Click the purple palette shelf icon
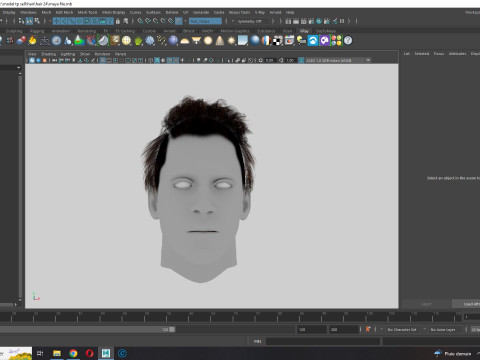480x360 pixels. click(325, 41)
